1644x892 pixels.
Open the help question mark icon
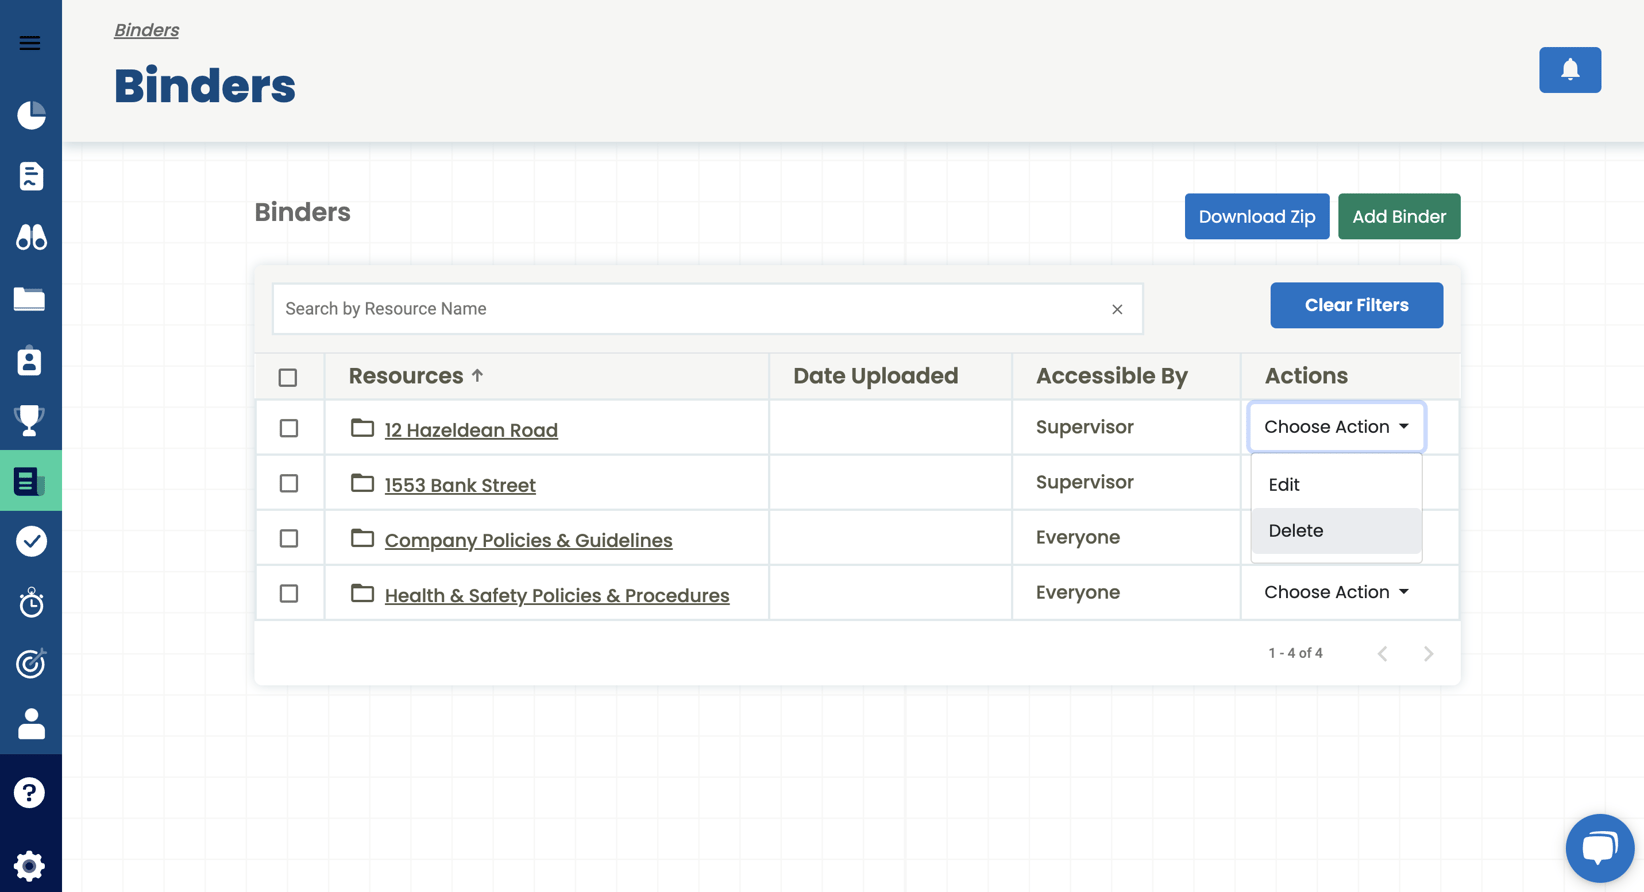[30, 793]
